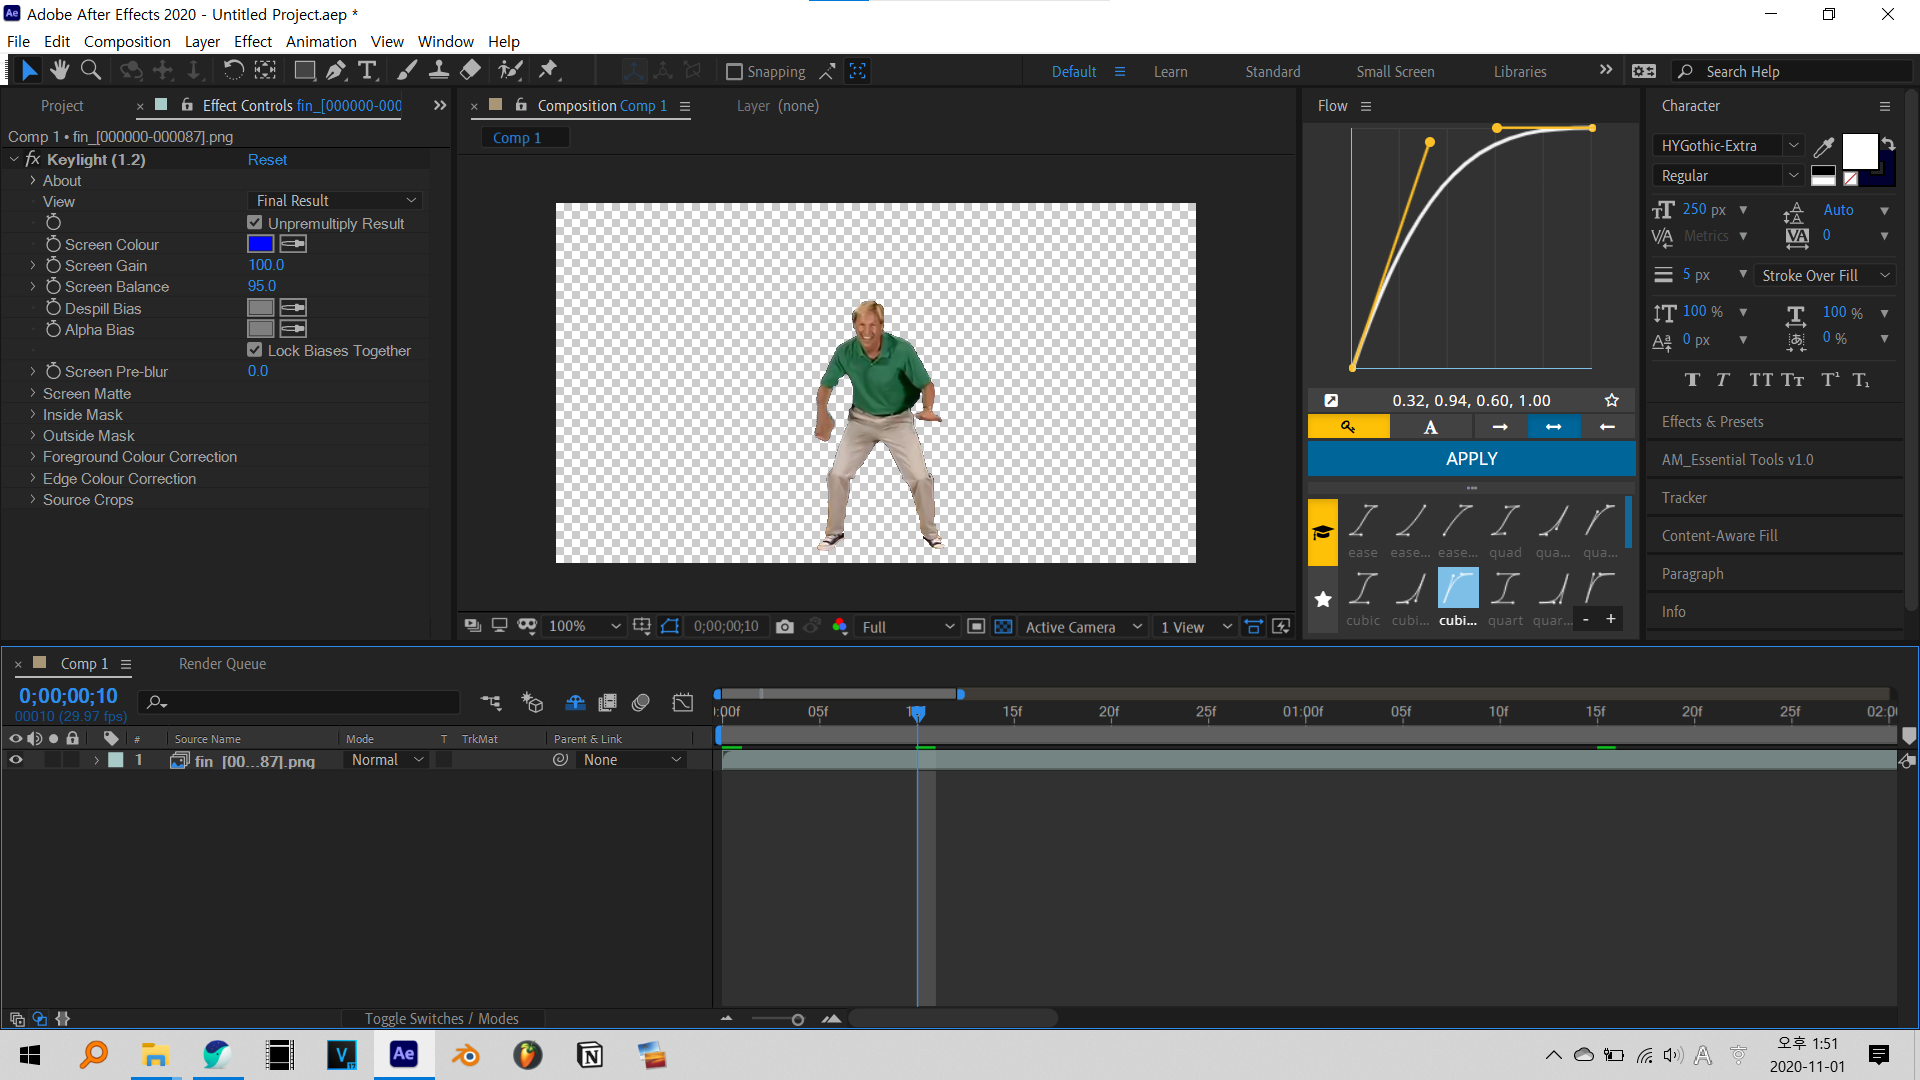1920x1080 pixels.
Task: Disable Lock Biases Together checkbox
Action: click(255, 350)
